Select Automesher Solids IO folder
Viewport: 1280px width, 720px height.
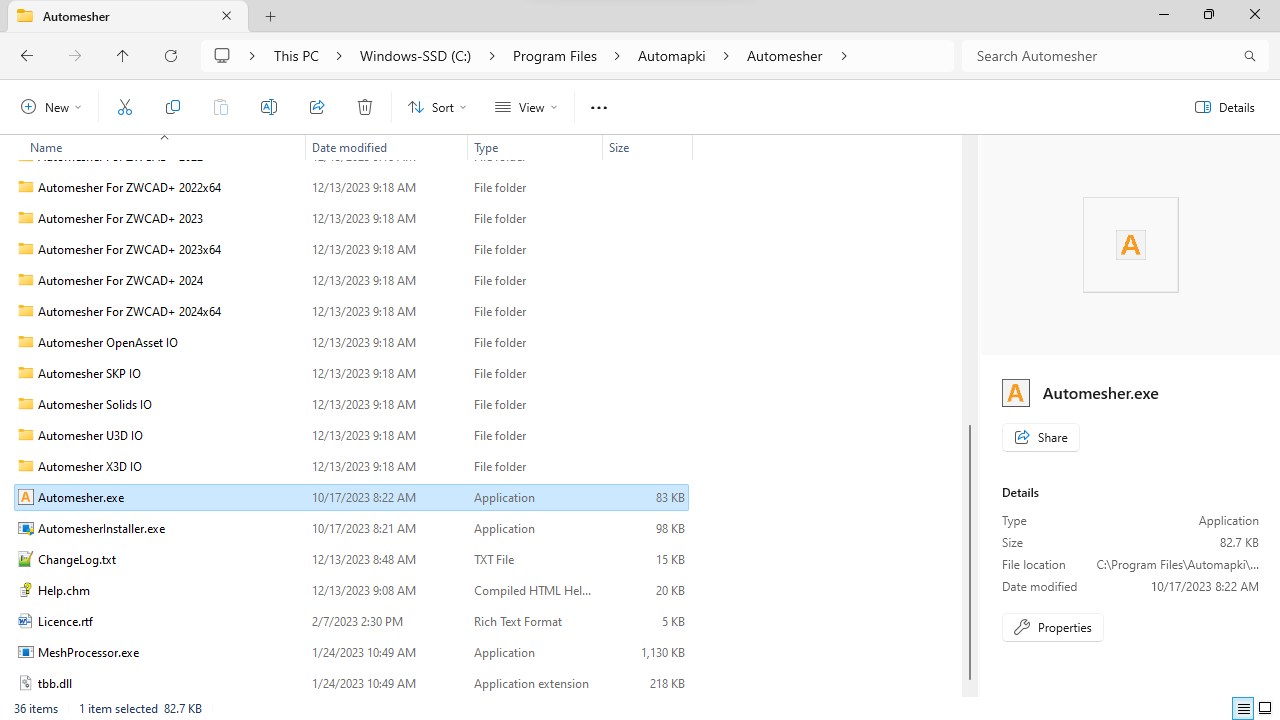click(351, 404)
